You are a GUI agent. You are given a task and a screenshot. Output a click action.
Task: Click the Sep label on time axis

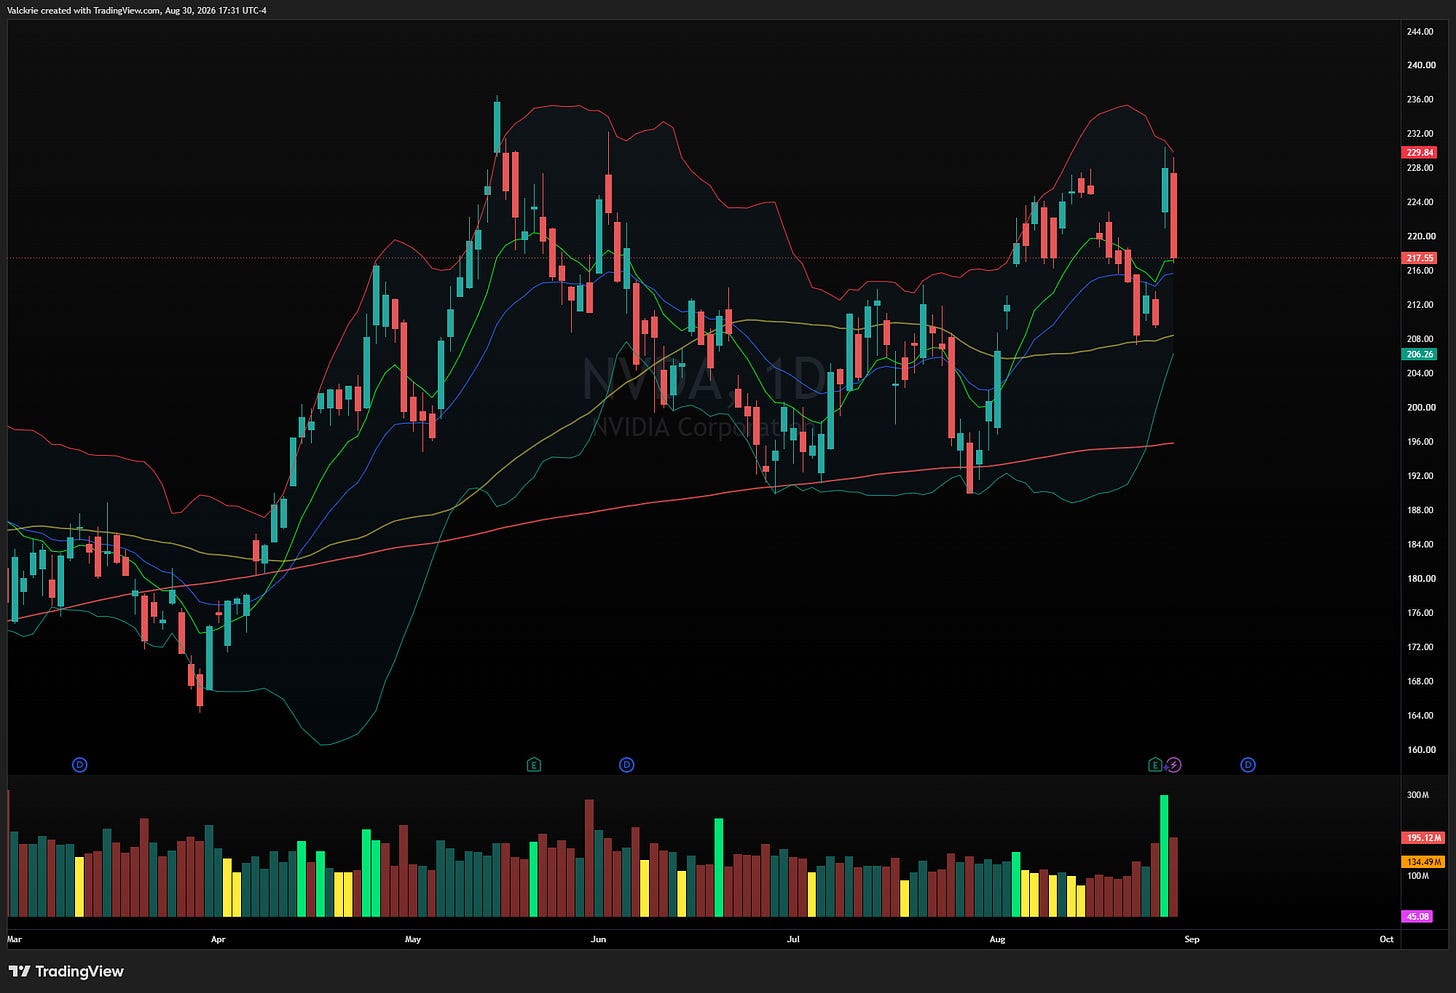1192,940
